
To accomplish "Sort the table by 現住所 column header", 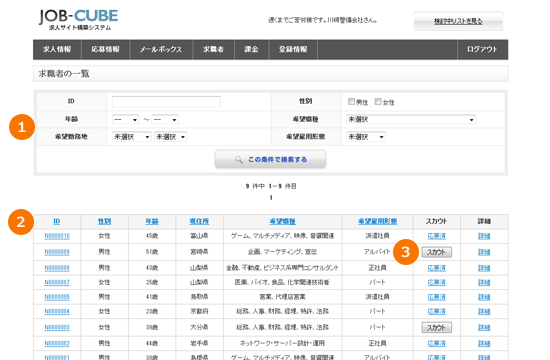I will [x=199, y=221].
